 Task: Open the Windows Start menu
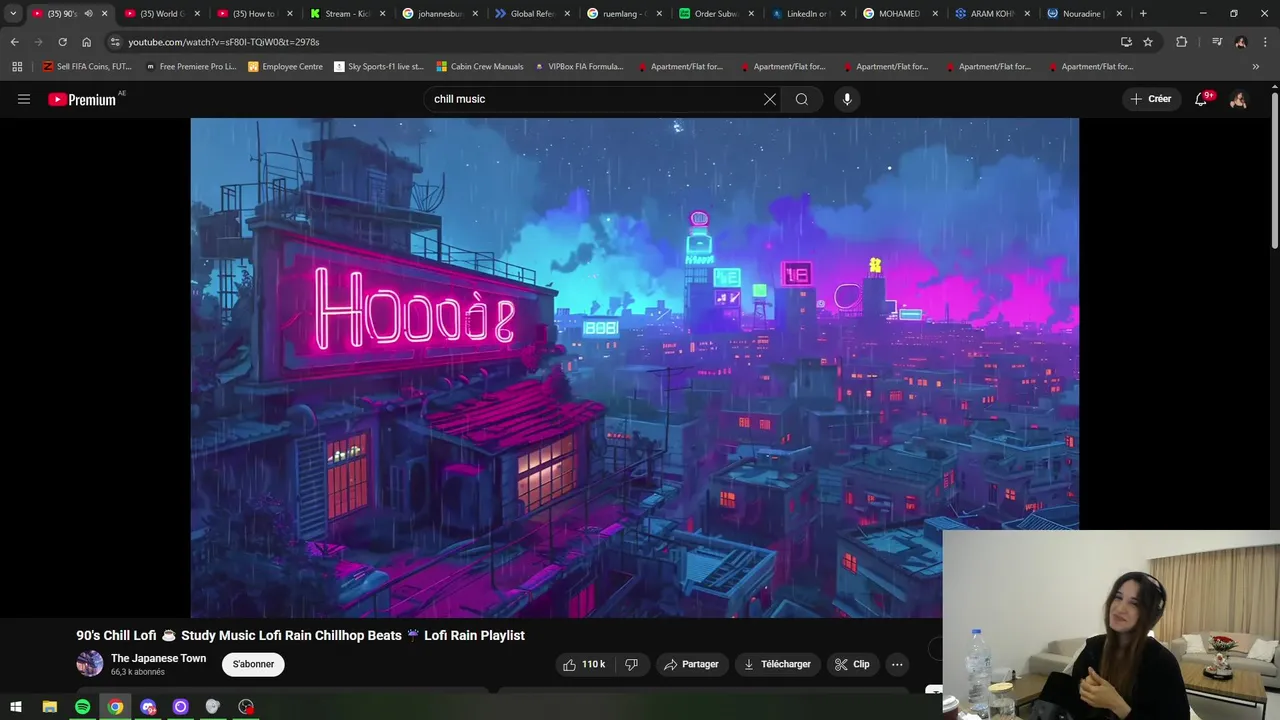point(16,707)
